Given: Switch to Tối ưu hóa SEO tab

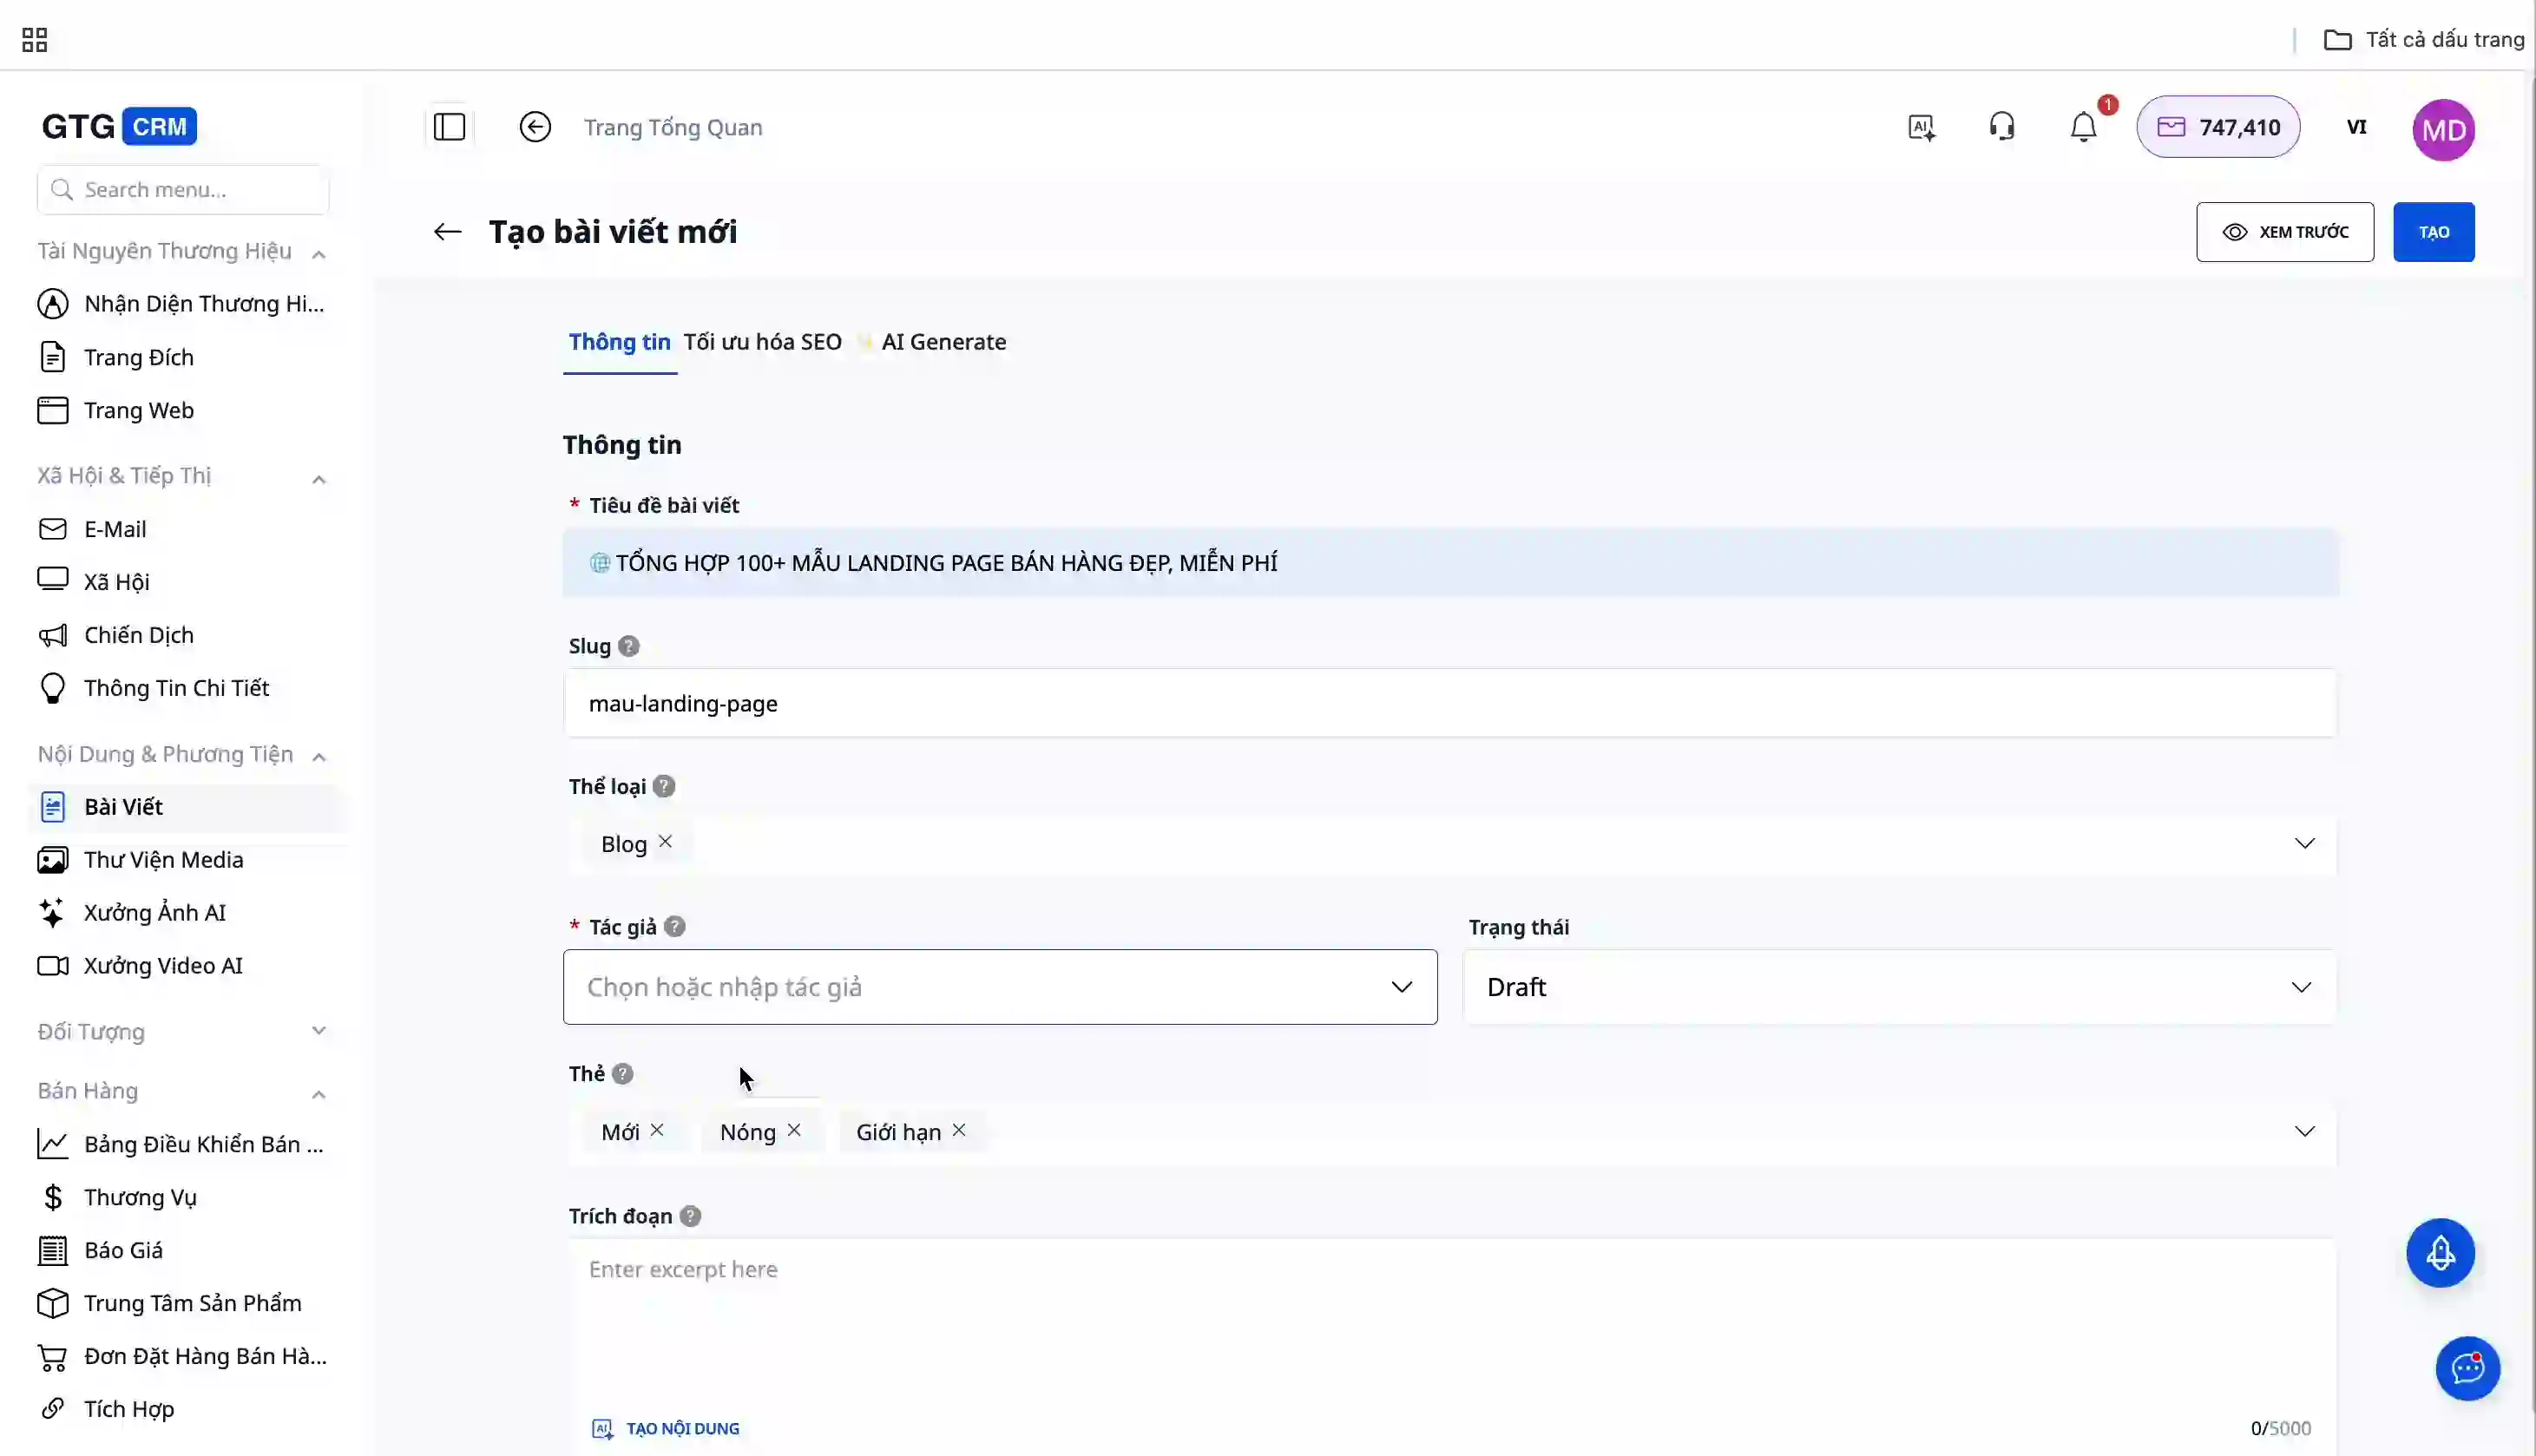Looking at the screenshot, I should [x=762, y=342].
